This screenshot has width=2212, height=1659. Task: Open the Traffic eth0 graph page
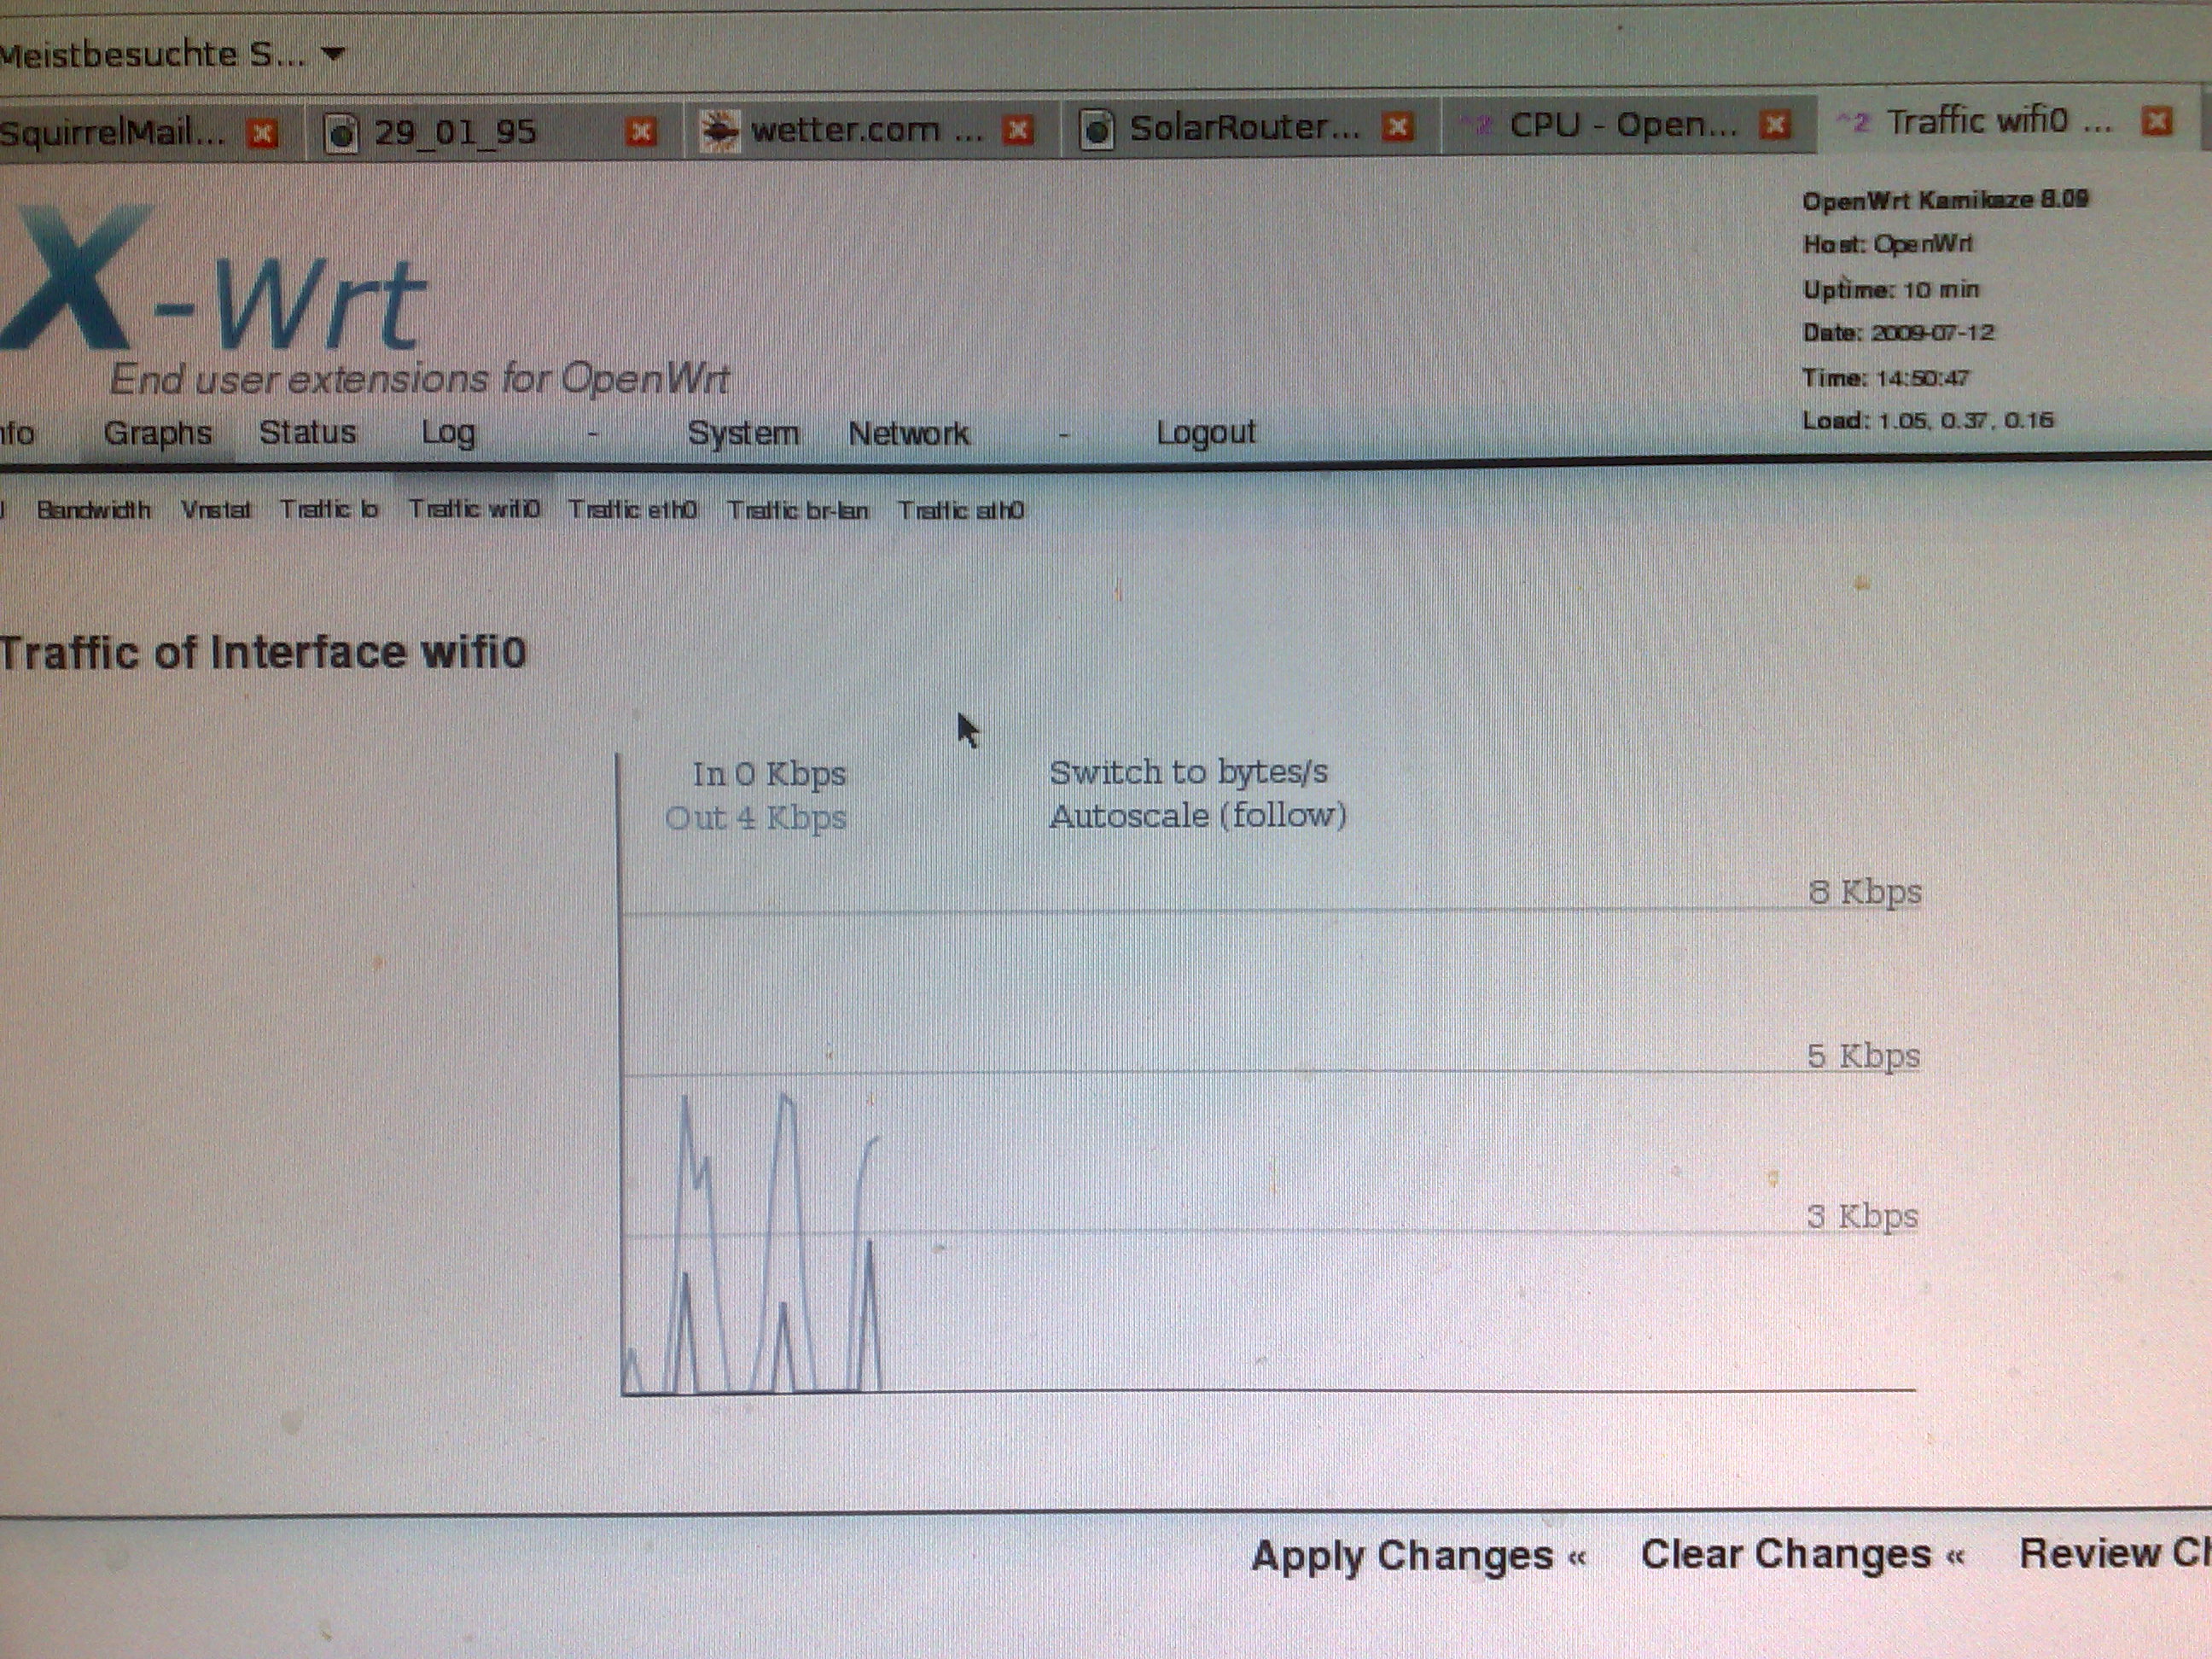632,510
